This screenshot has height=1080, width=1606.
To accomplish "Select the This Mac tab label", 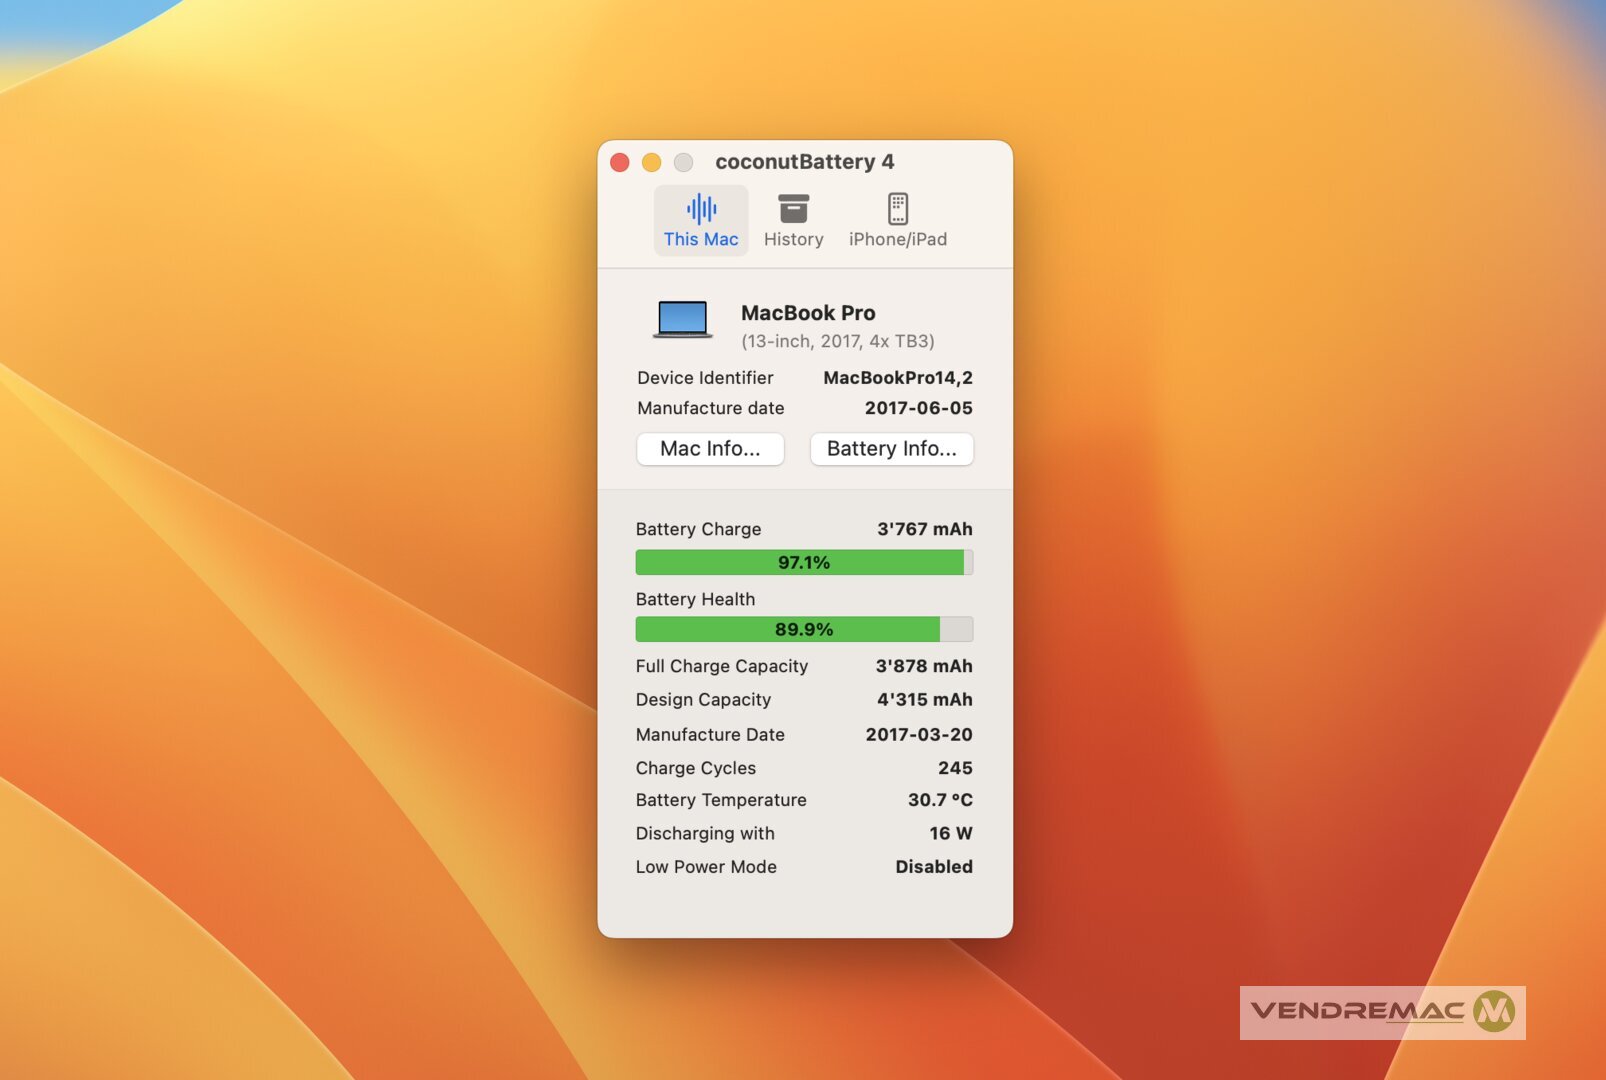I will [701, 240].
